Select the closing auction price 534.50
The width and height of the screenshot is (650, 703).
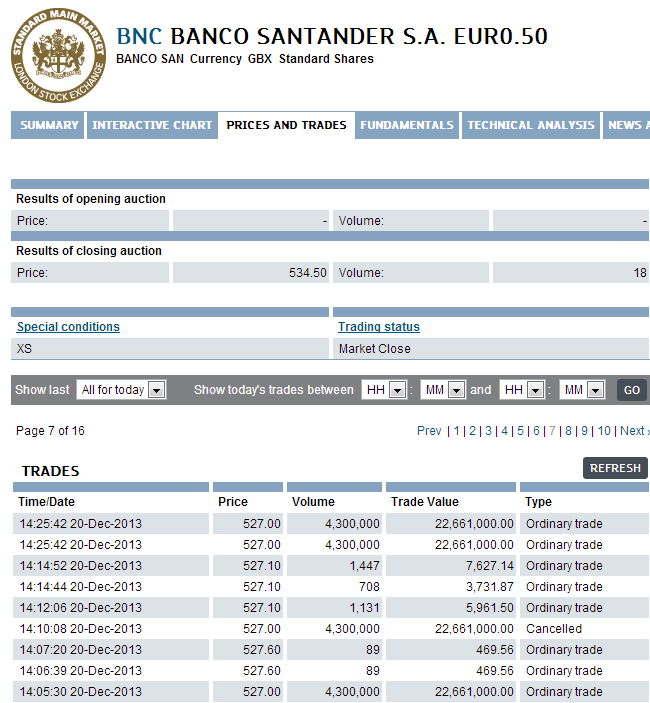coord(308,273)
